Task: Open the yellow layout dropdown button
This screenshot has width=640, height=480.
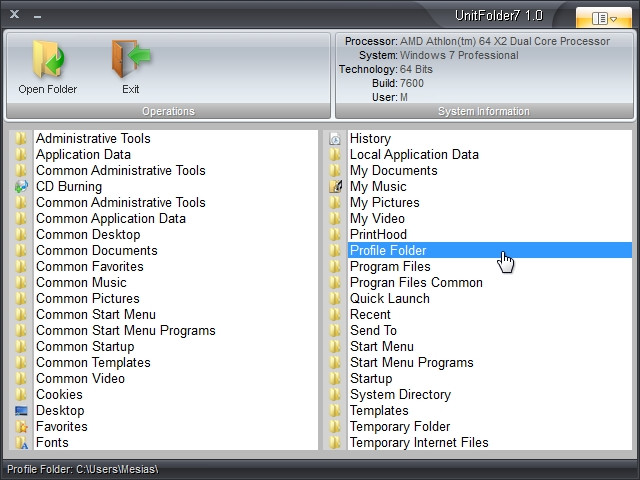Action: pos(604,18)
